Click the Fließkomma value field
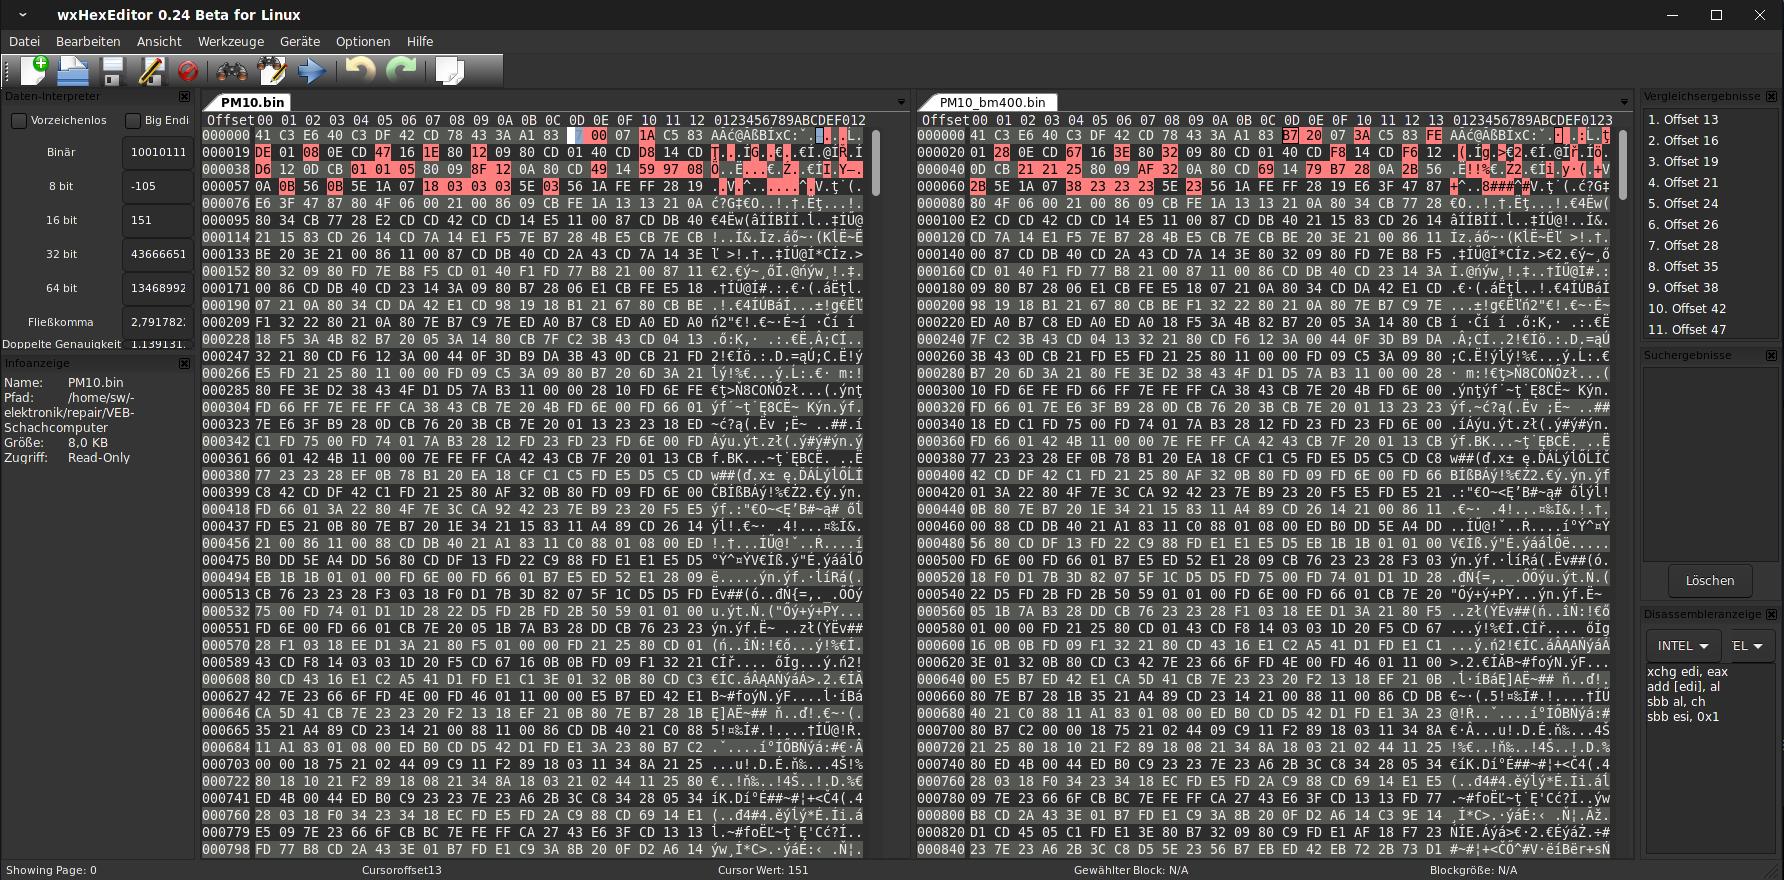The width and height of the screenshot is (1784, 880). pyautogui.click(x=157, y=322)
